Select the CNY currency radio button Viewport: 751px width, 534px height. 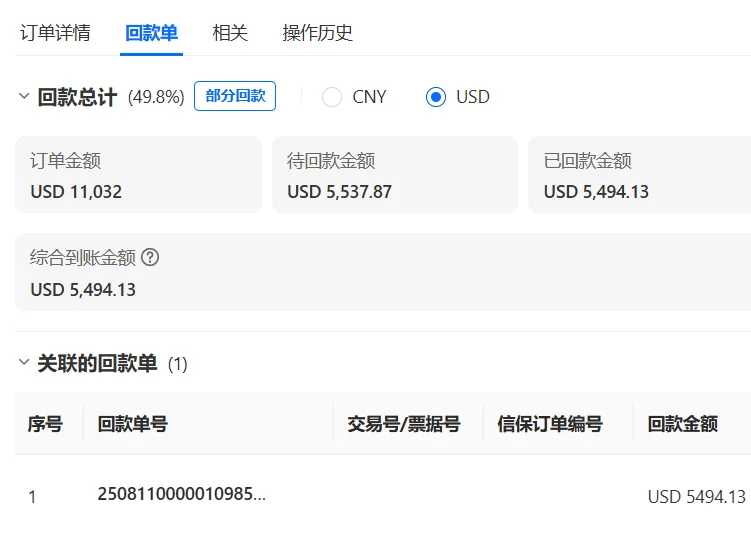pos(332,97)
